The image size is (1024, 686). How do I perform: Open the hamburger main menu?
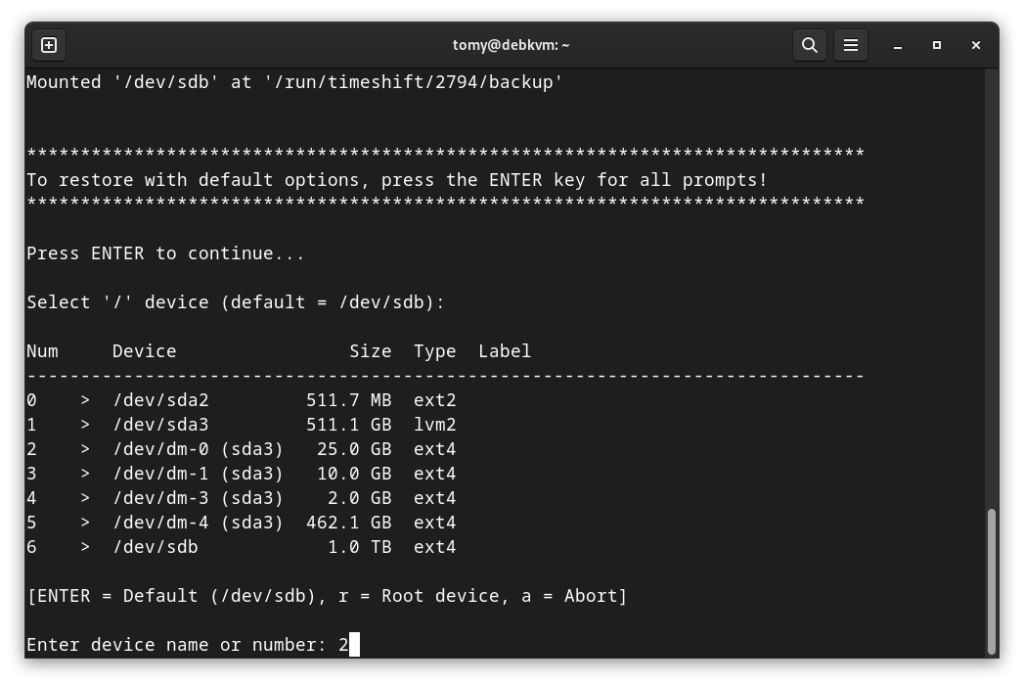(851, 45)
